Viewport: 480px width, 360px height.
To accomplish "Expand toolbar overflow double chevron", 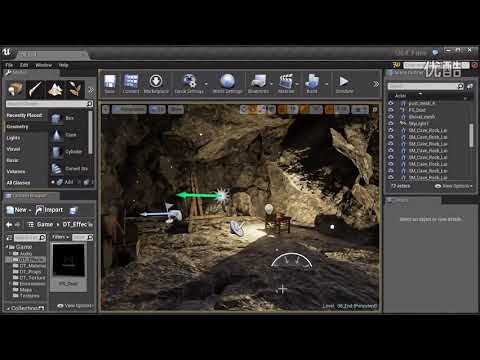I will point(375,84).
